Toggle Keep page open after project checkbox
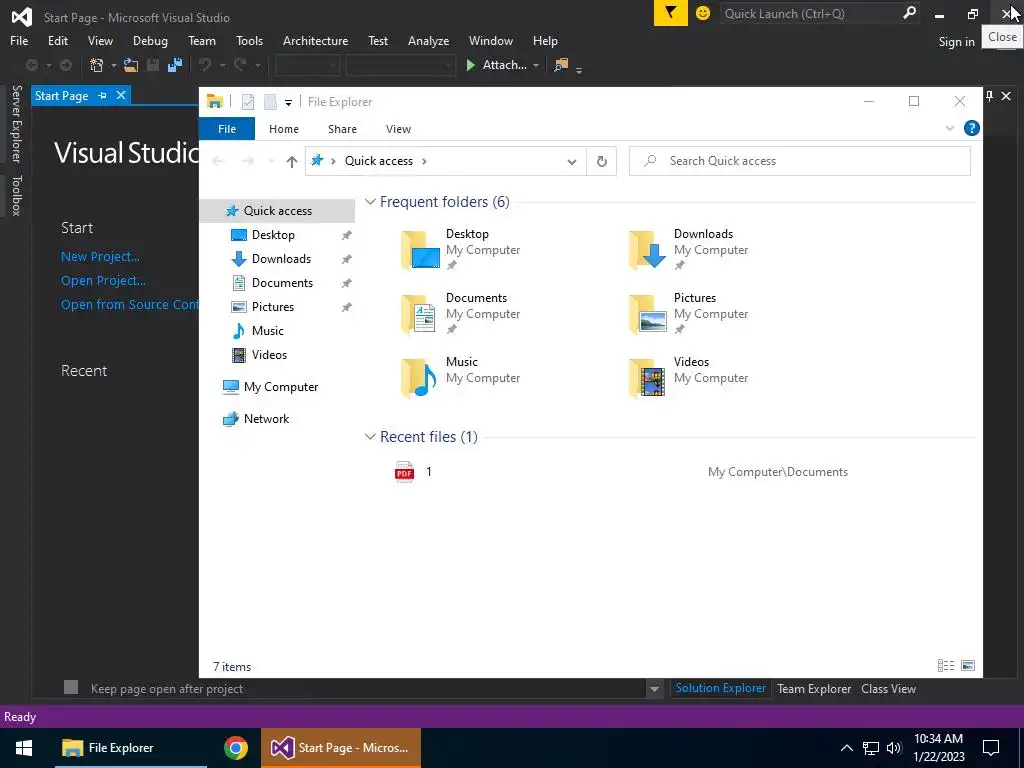Image resolution: width=1024 pixels, height=768 pixels. [71, 687]
